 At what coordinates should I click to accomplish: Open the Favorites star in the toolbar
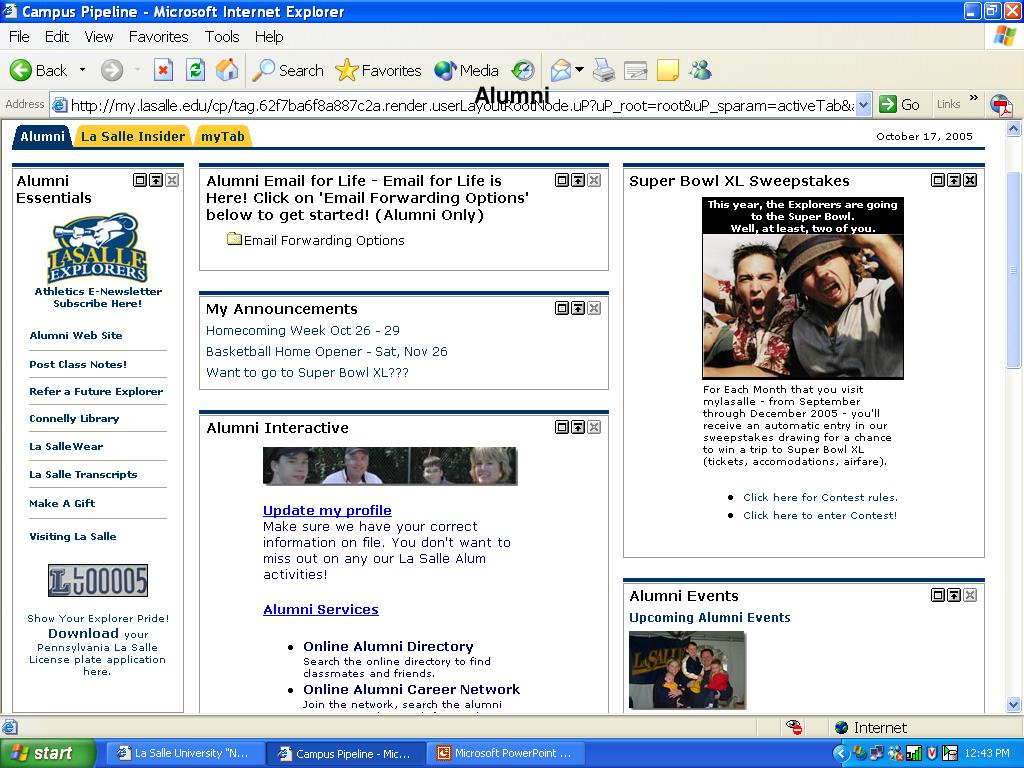(x=379, y=70)
